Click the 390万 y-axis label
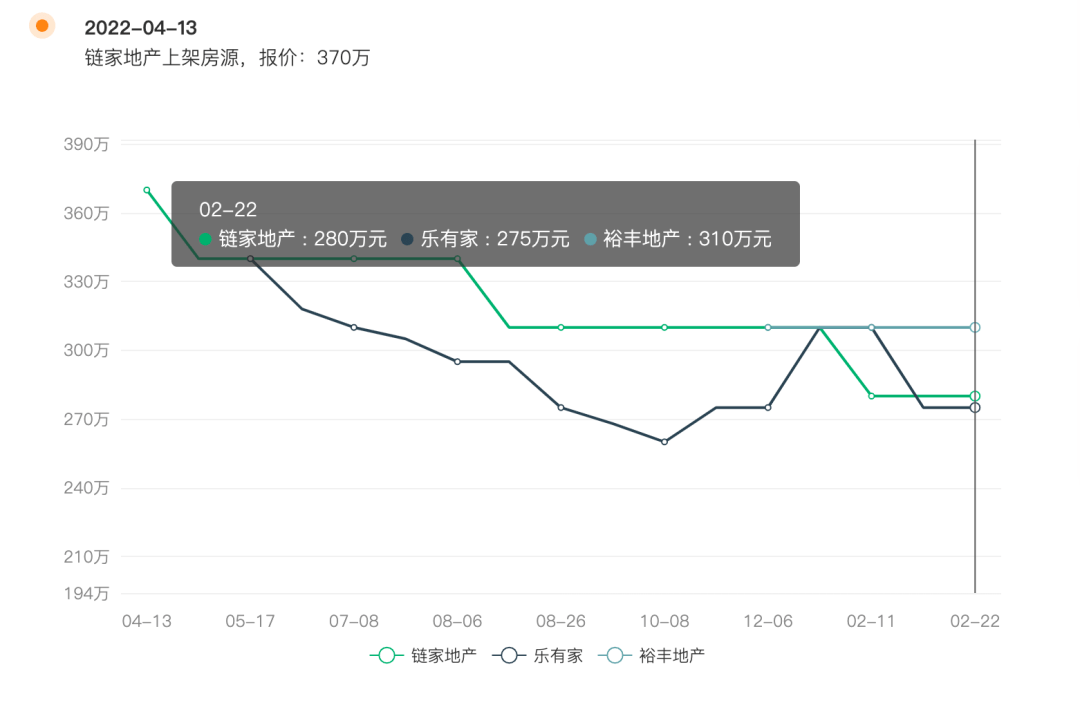Screen dimensions: 1080x705 click(x=86, y=144)
